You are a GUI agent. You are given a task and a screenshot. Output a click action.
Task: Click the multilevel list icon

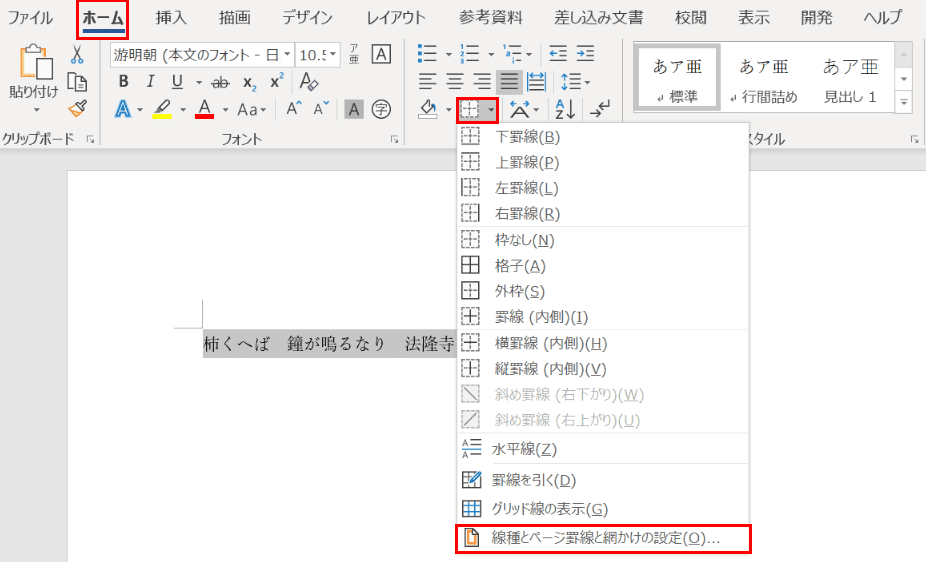click(x=513, y=54)
